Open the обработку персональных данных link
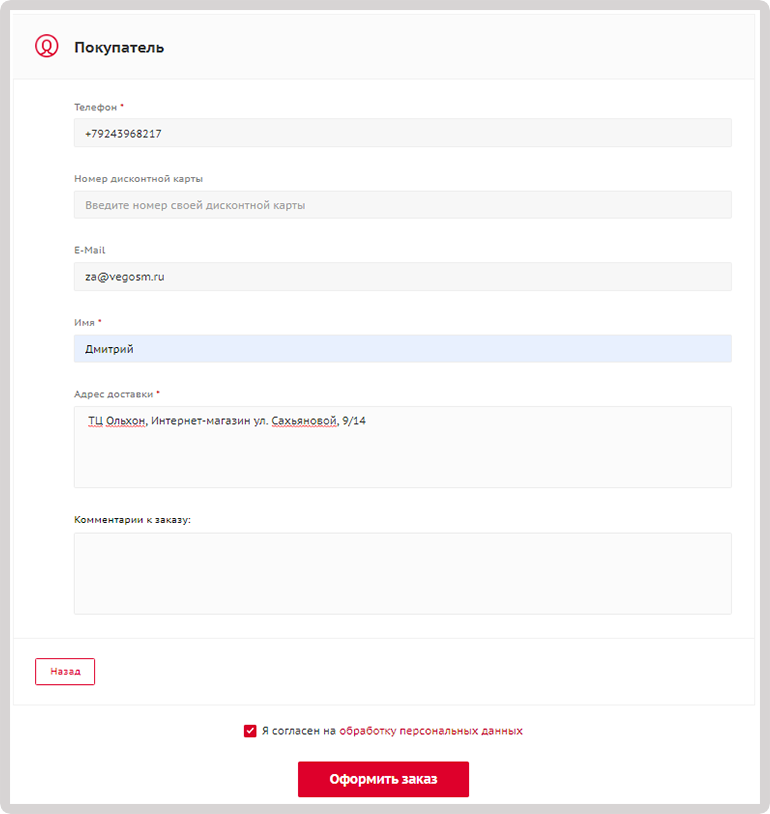This screenshot has height=814, width=770. (431, 731)
